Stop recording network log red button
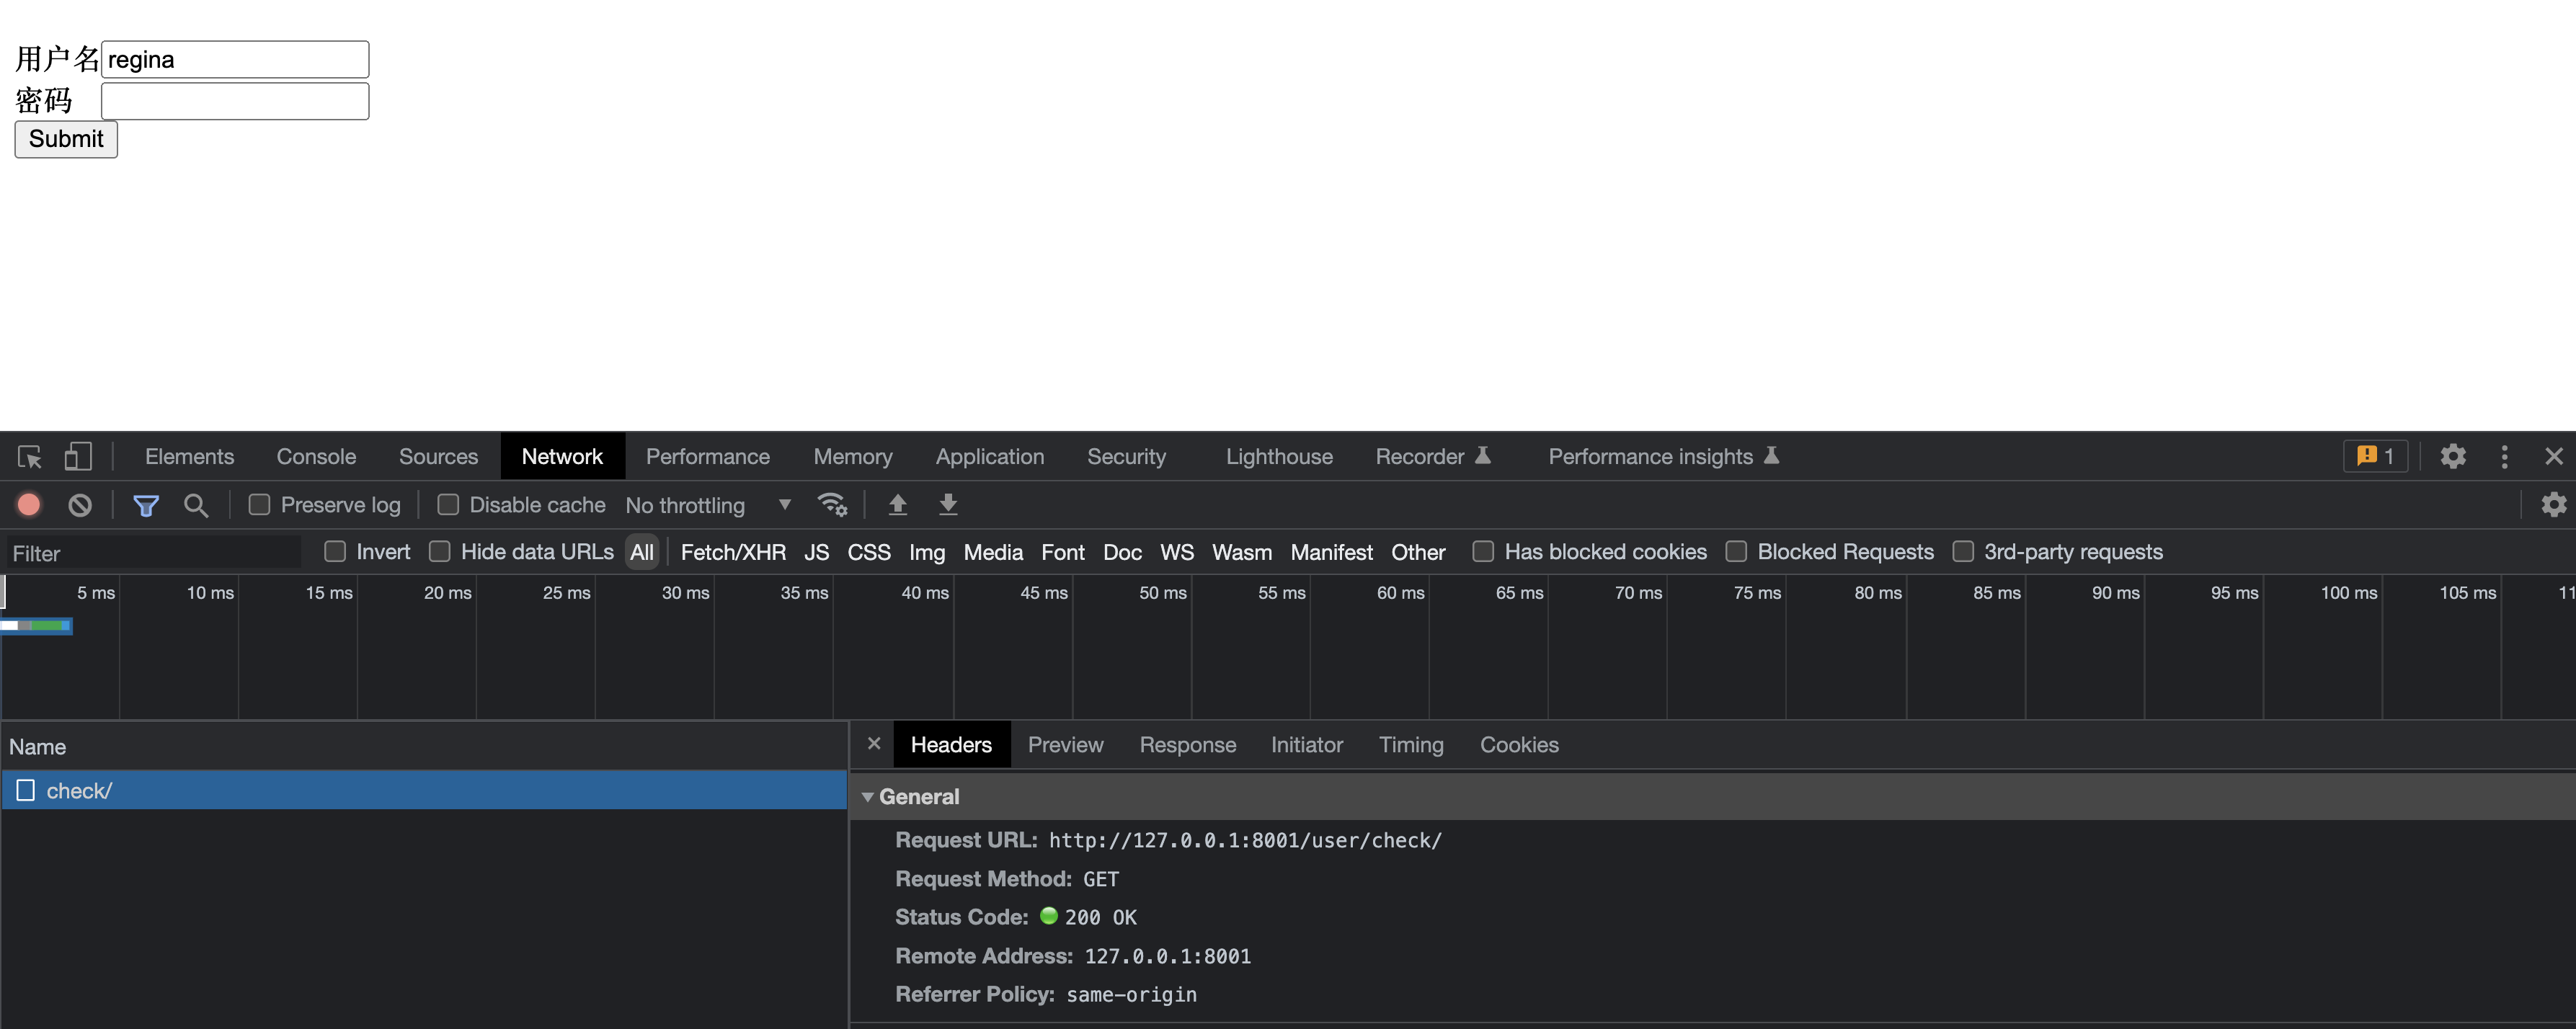 click(29, 505)
